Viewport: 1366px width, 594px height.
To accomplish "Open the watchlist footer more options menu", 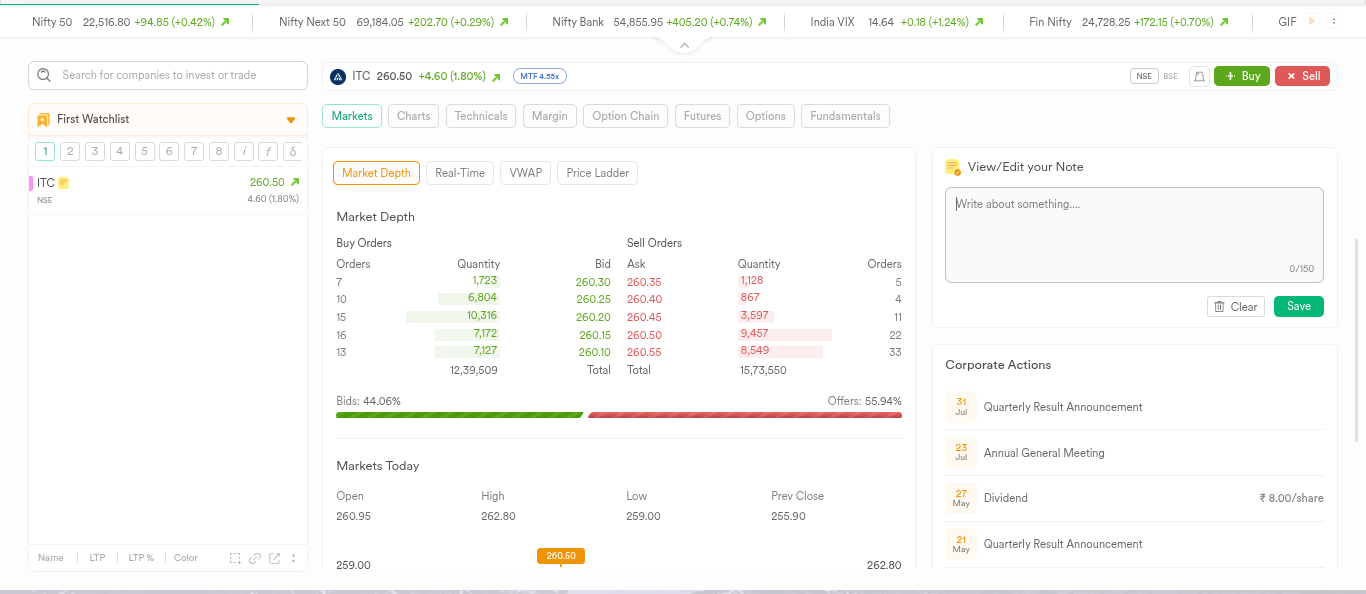I will point(293,558).
